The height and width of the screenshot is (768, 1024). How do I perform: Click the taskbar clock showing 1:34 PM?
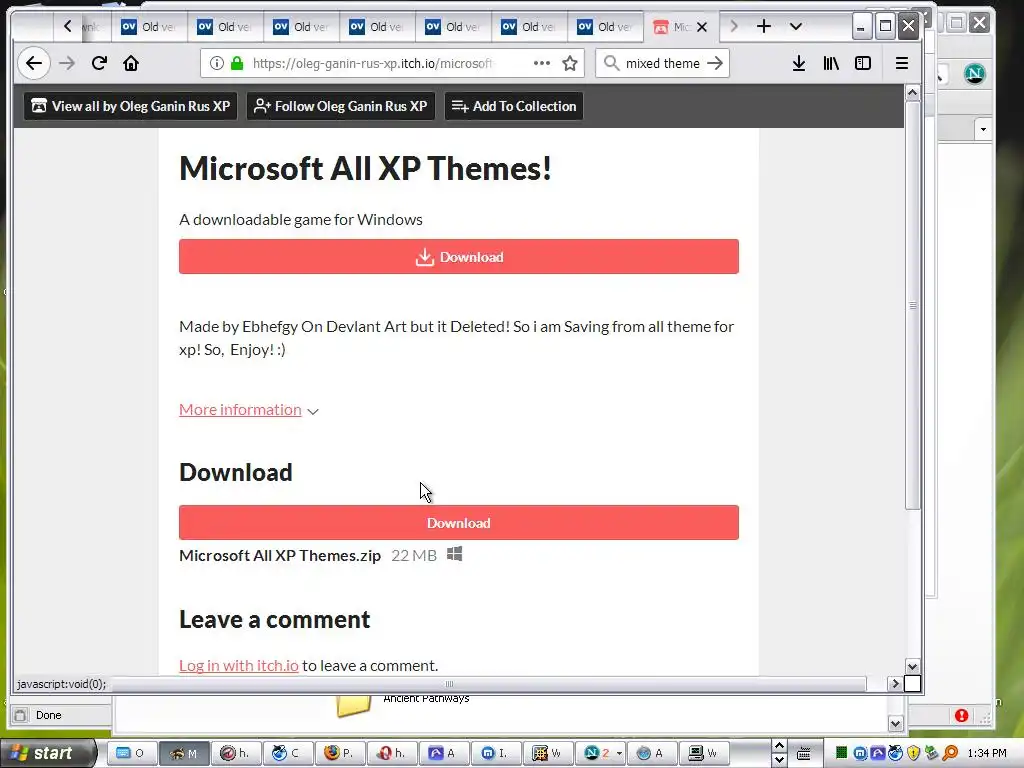point(987,753)
